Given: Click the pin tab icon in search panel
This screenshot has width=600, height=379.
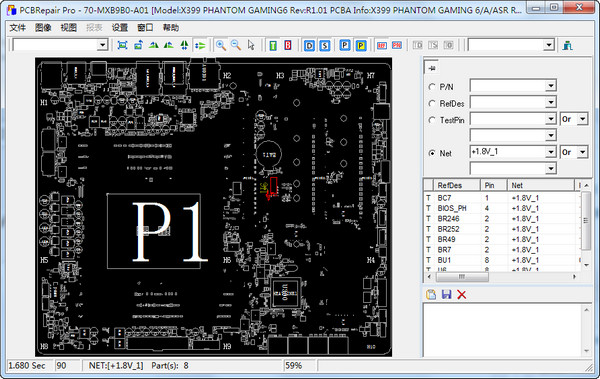Looking at the screenshot, I should (432, 68).
